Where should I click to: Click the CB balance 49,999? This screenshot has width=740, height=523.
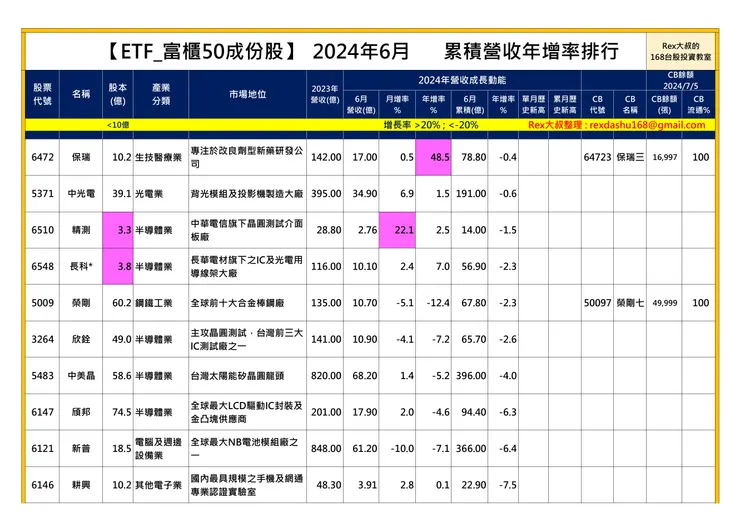click(x=664, y=303)
